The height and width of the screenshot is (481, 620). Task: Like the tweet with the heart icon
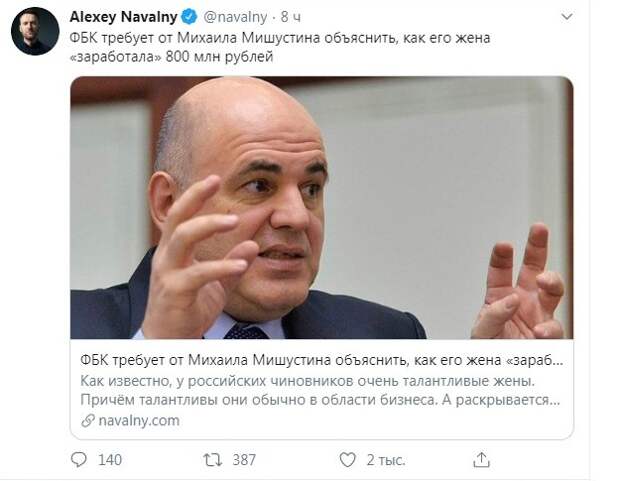click(x=348, y=460)
